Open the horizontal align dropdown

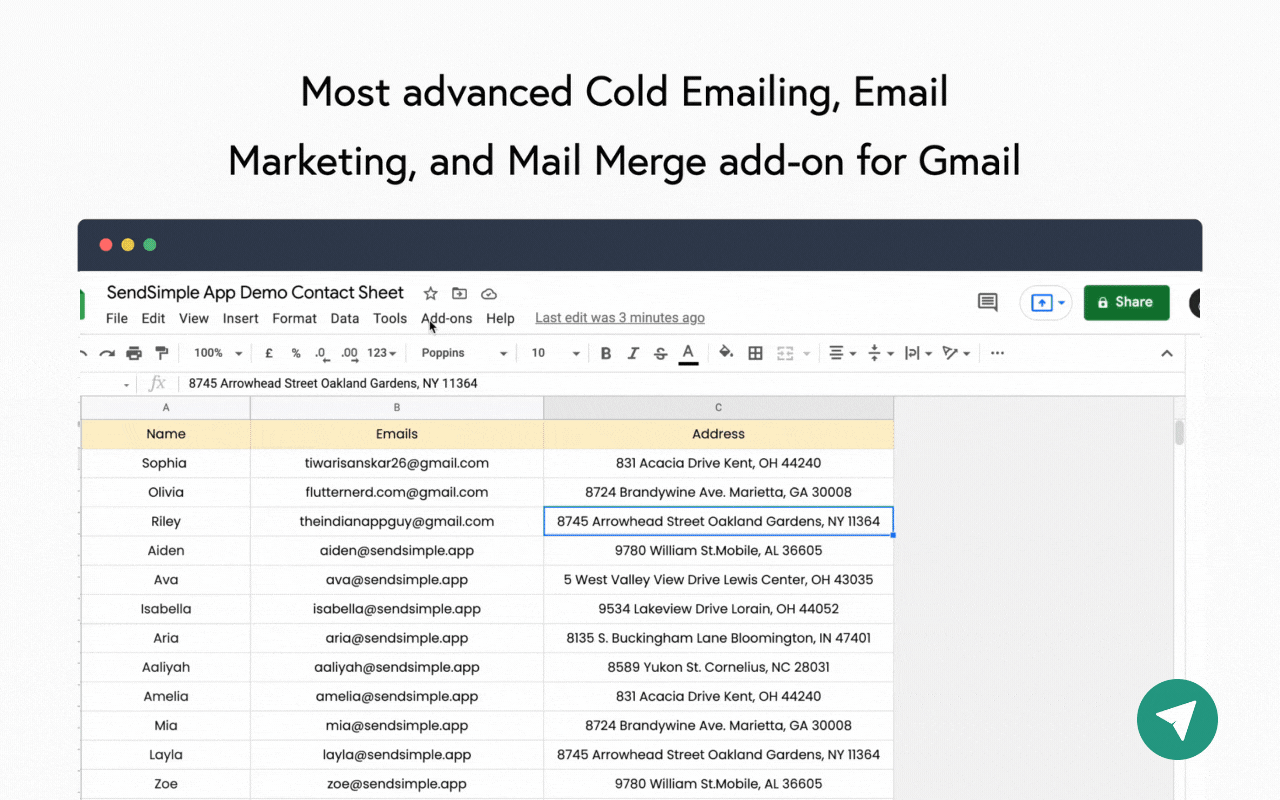coord(842,353)
